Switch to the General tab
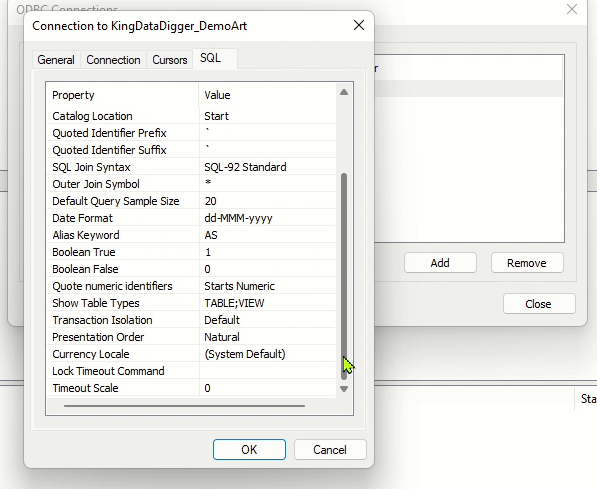 pos(56,60)
